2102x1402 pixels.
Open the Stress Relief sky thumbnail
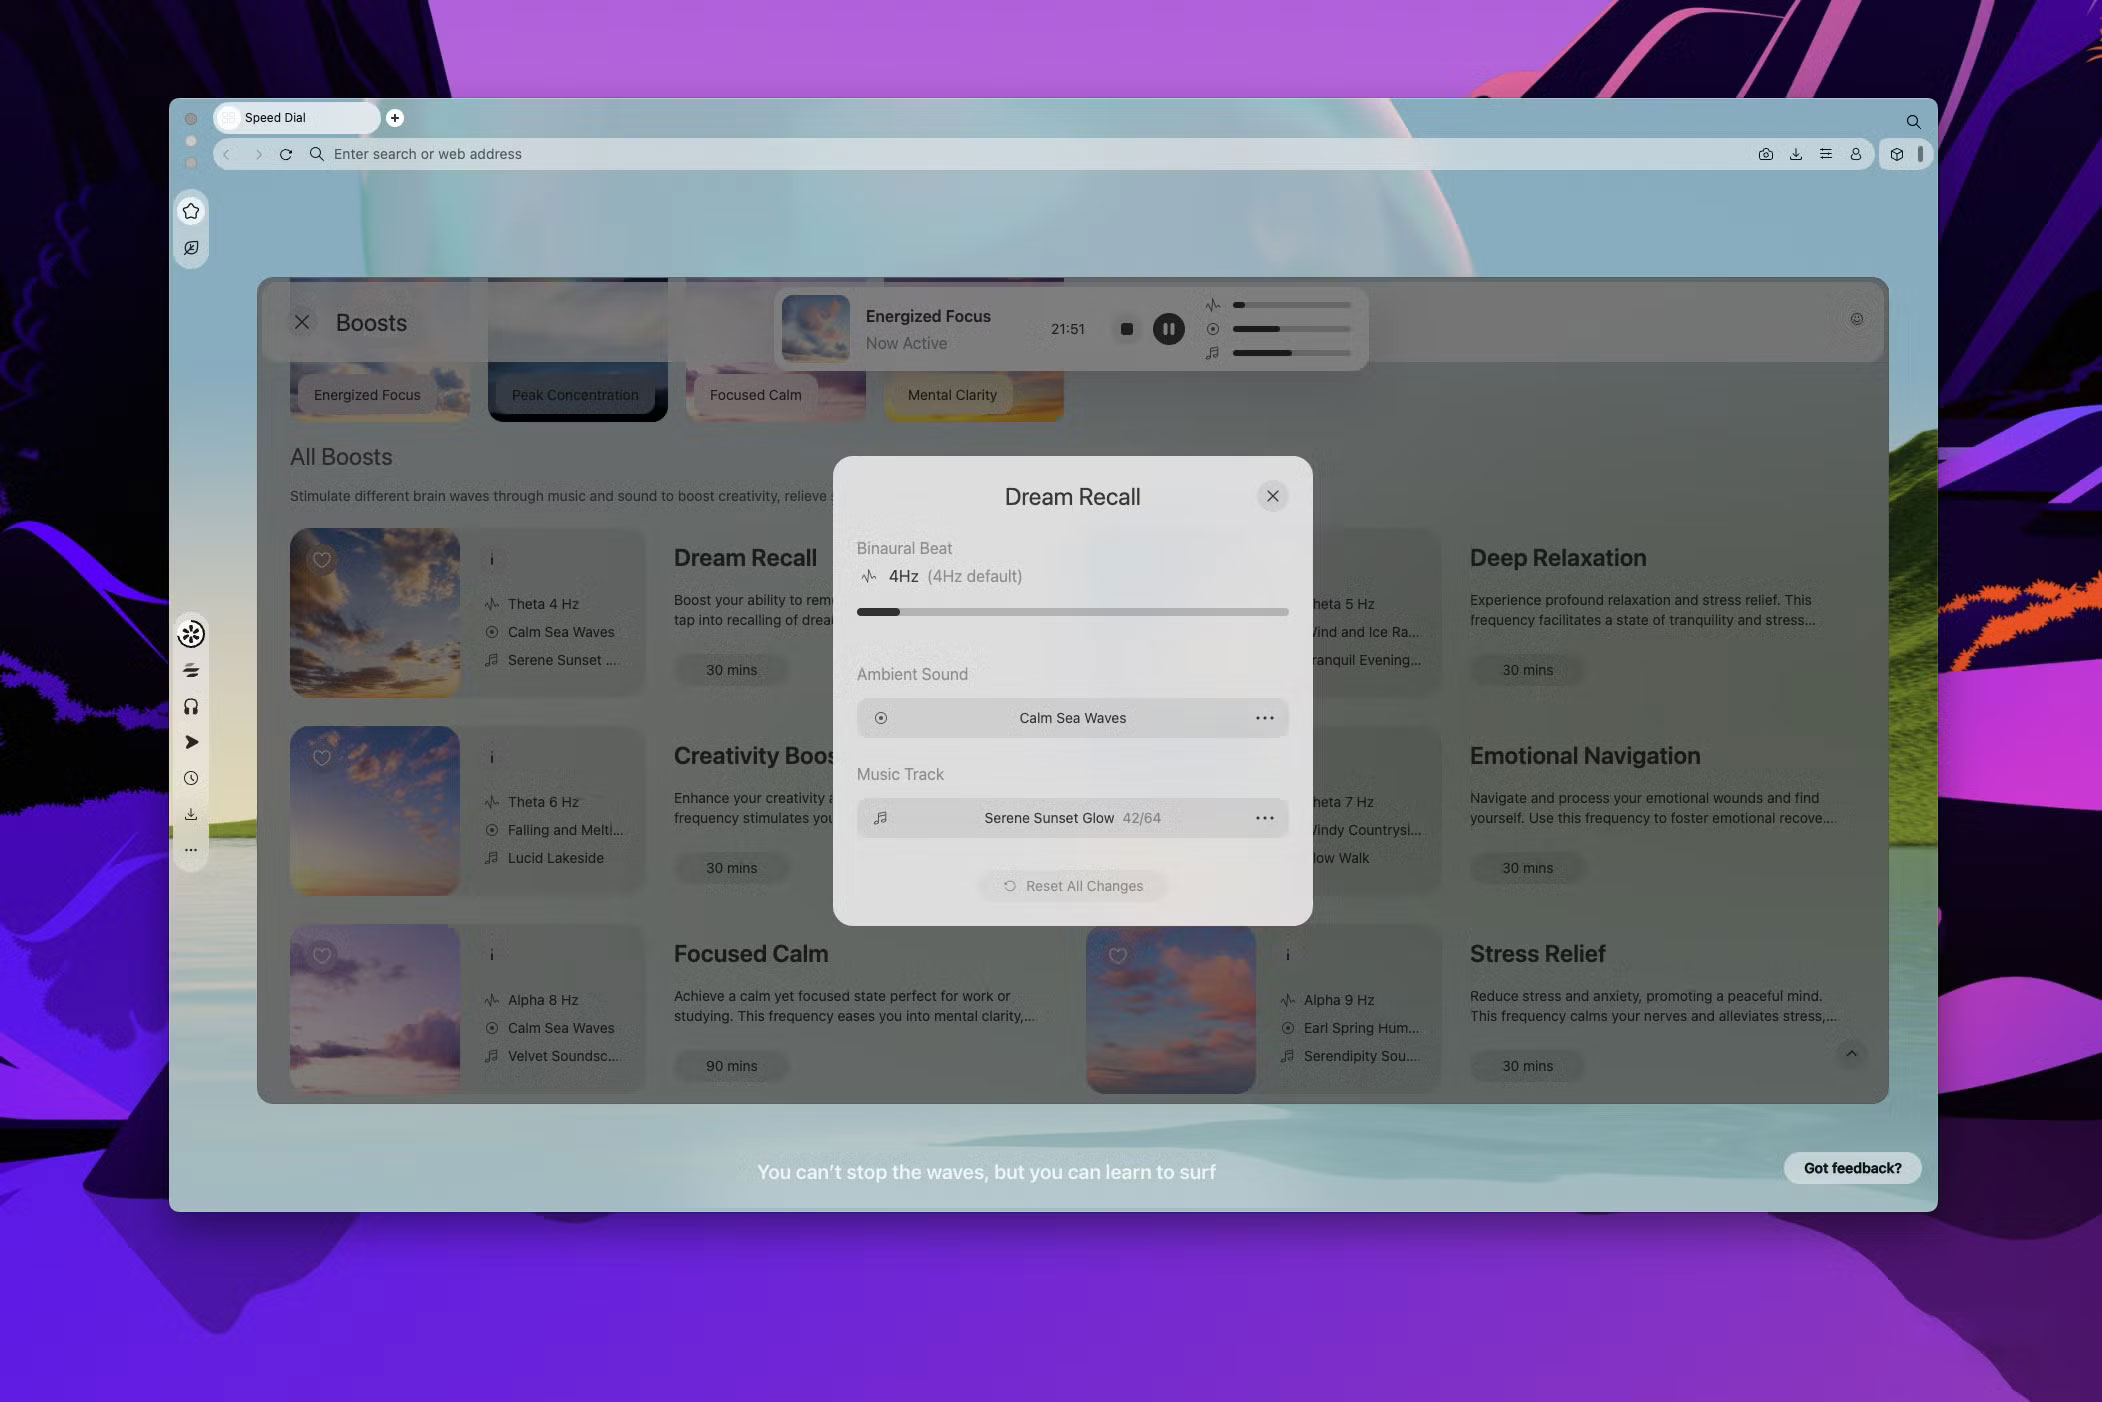(1171, 1009)
